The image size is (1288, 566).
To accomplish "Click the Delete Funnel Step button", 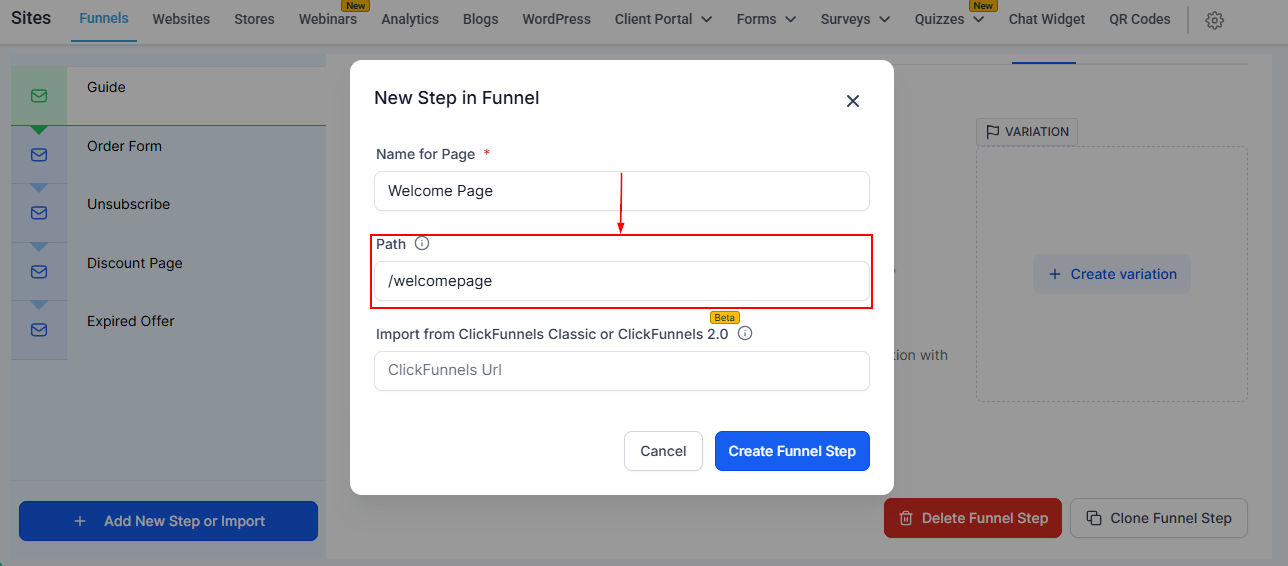I will click(973, 518).
